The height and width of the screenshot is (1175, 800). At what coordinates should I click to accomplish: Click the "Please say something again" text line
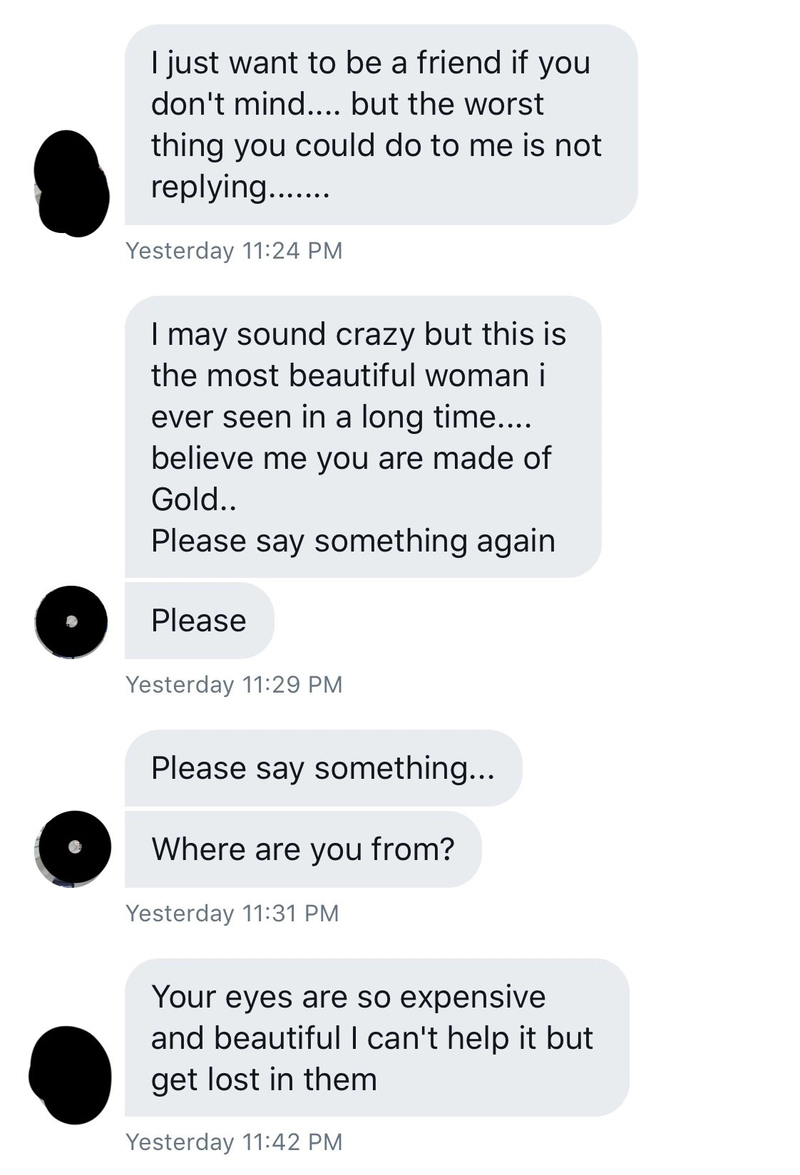coord(352,541)
